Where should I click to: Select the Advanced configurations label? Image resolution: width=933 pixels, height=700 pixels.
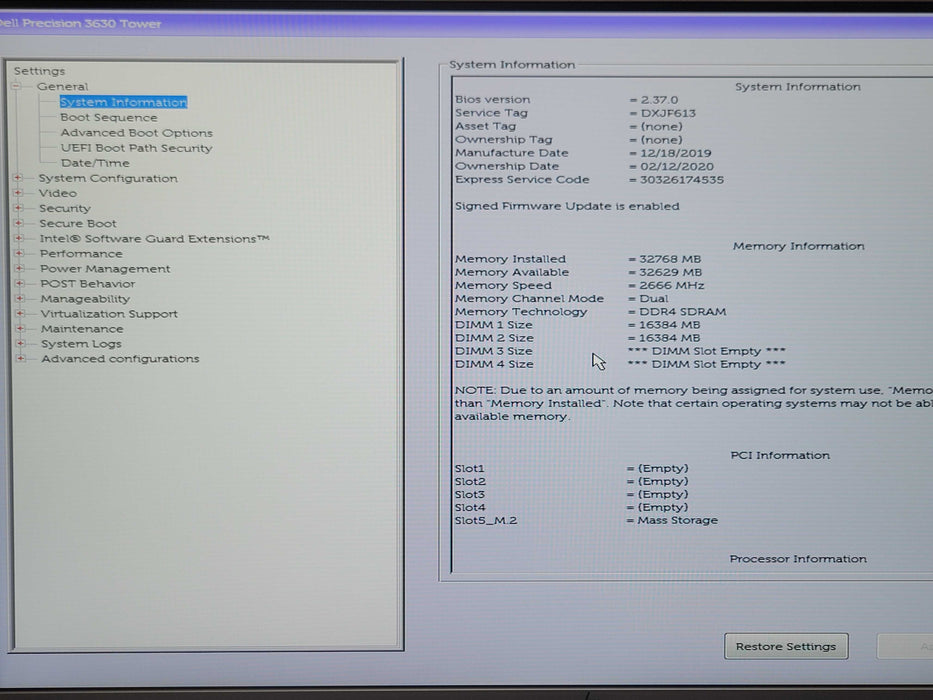tap(120, 359)
